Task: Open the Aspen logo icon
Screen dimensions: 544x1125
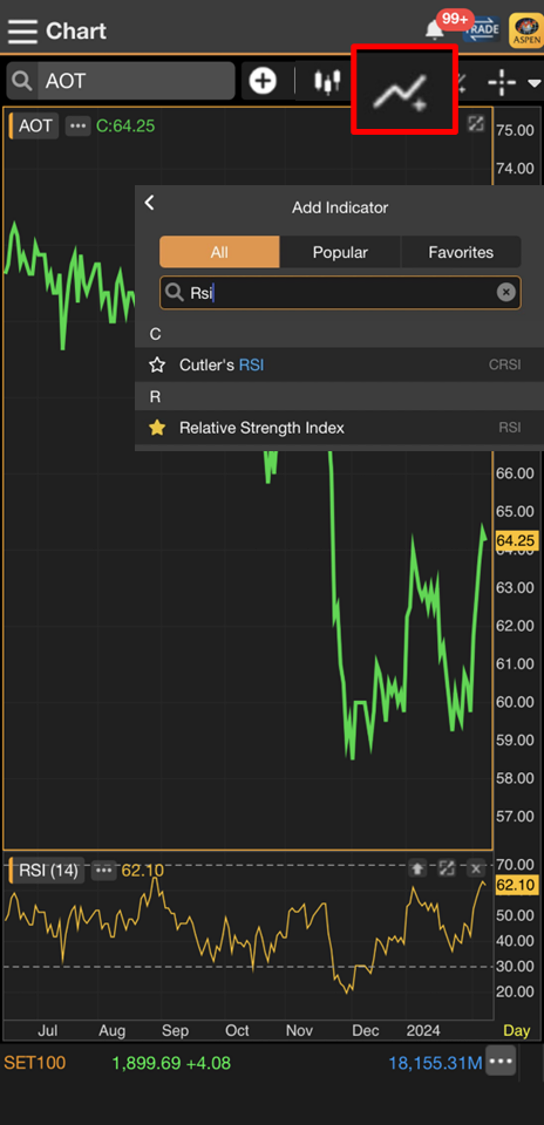Action: click(526, 31)
